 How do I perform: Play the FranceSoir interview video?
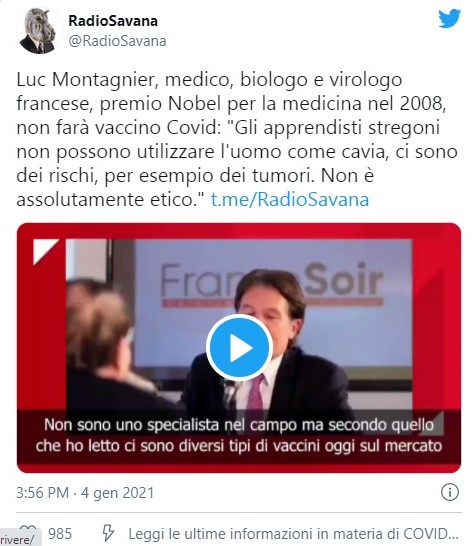239,347
